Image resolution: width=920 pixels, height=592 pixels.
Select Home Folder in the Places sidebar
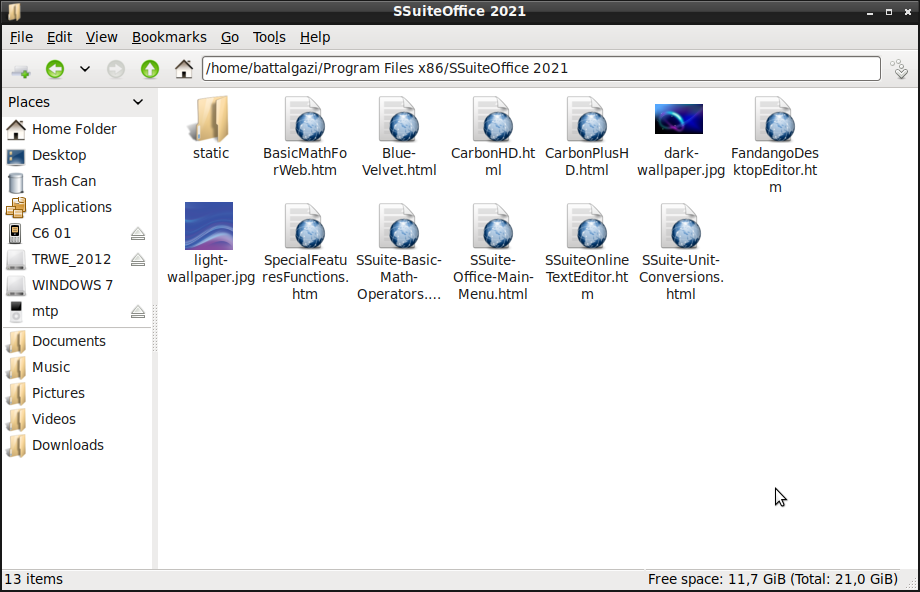[x=76, y=129]
